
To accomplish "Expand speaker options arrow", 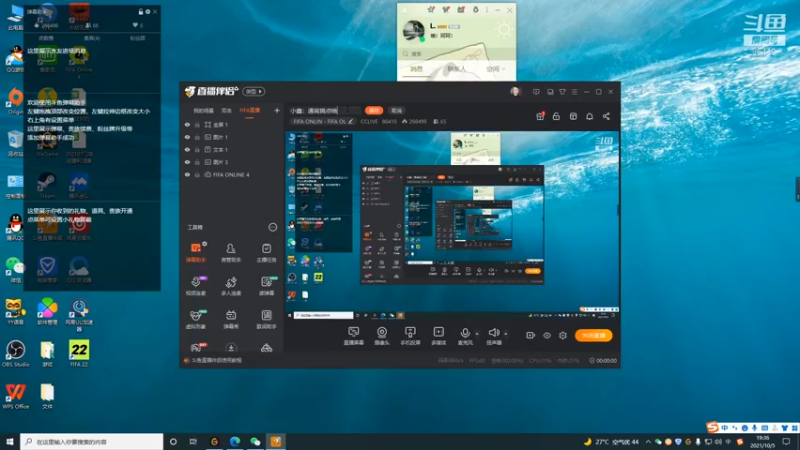I will tap(506, 334).
